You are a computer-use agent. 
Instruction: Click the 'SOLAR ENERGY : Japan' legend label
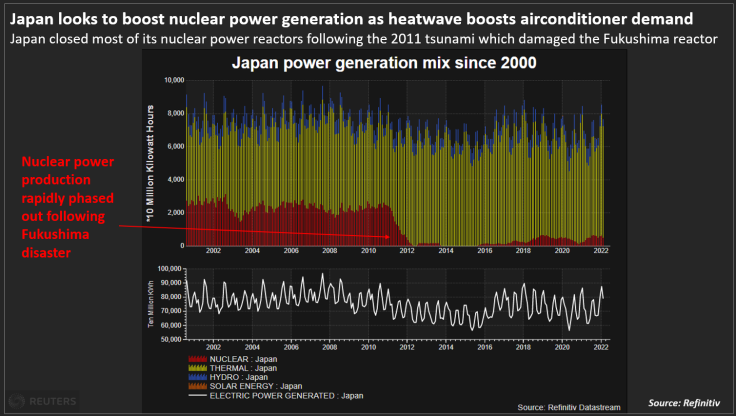(256, 386)
